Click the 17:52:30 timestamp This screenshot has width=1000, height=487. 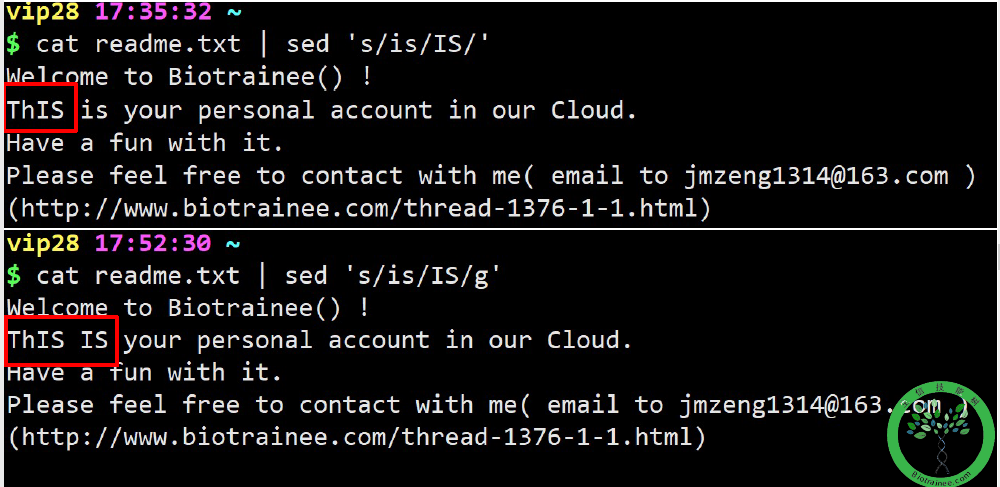(x=152, y=243)
